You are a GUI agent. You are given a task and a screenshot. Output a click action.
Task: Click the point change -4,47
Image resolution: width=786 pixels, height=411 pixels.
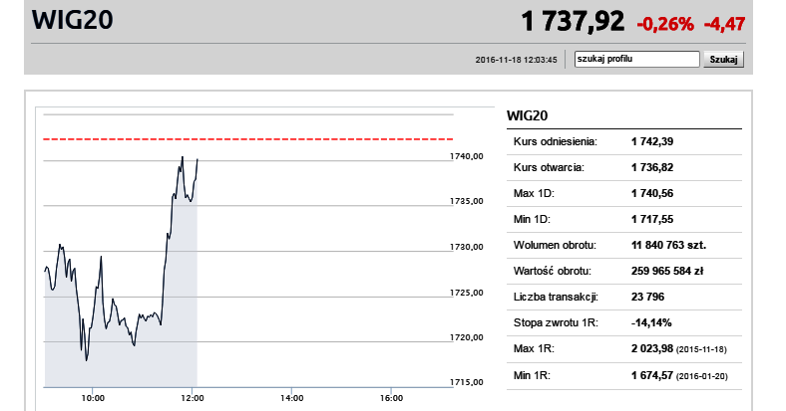tap(724, 24)
